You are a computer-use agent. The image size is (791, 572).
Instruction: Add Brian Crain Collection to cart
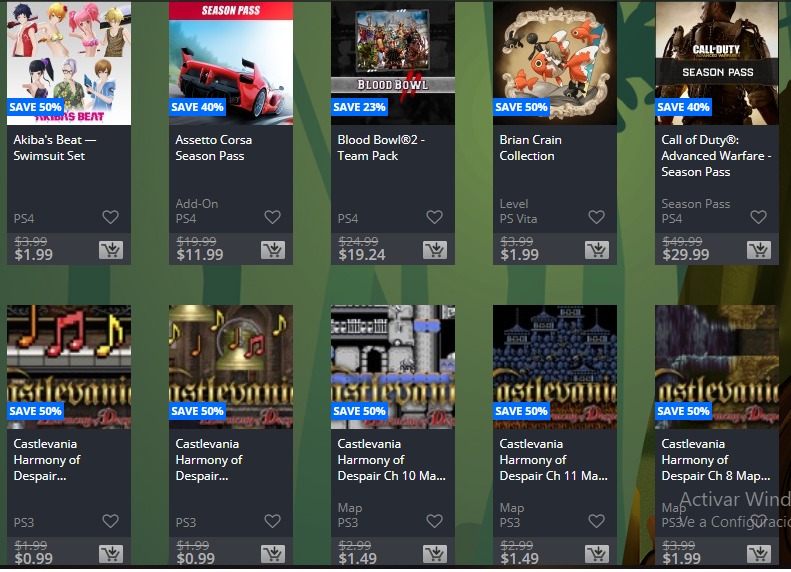(x=597, y=250)
